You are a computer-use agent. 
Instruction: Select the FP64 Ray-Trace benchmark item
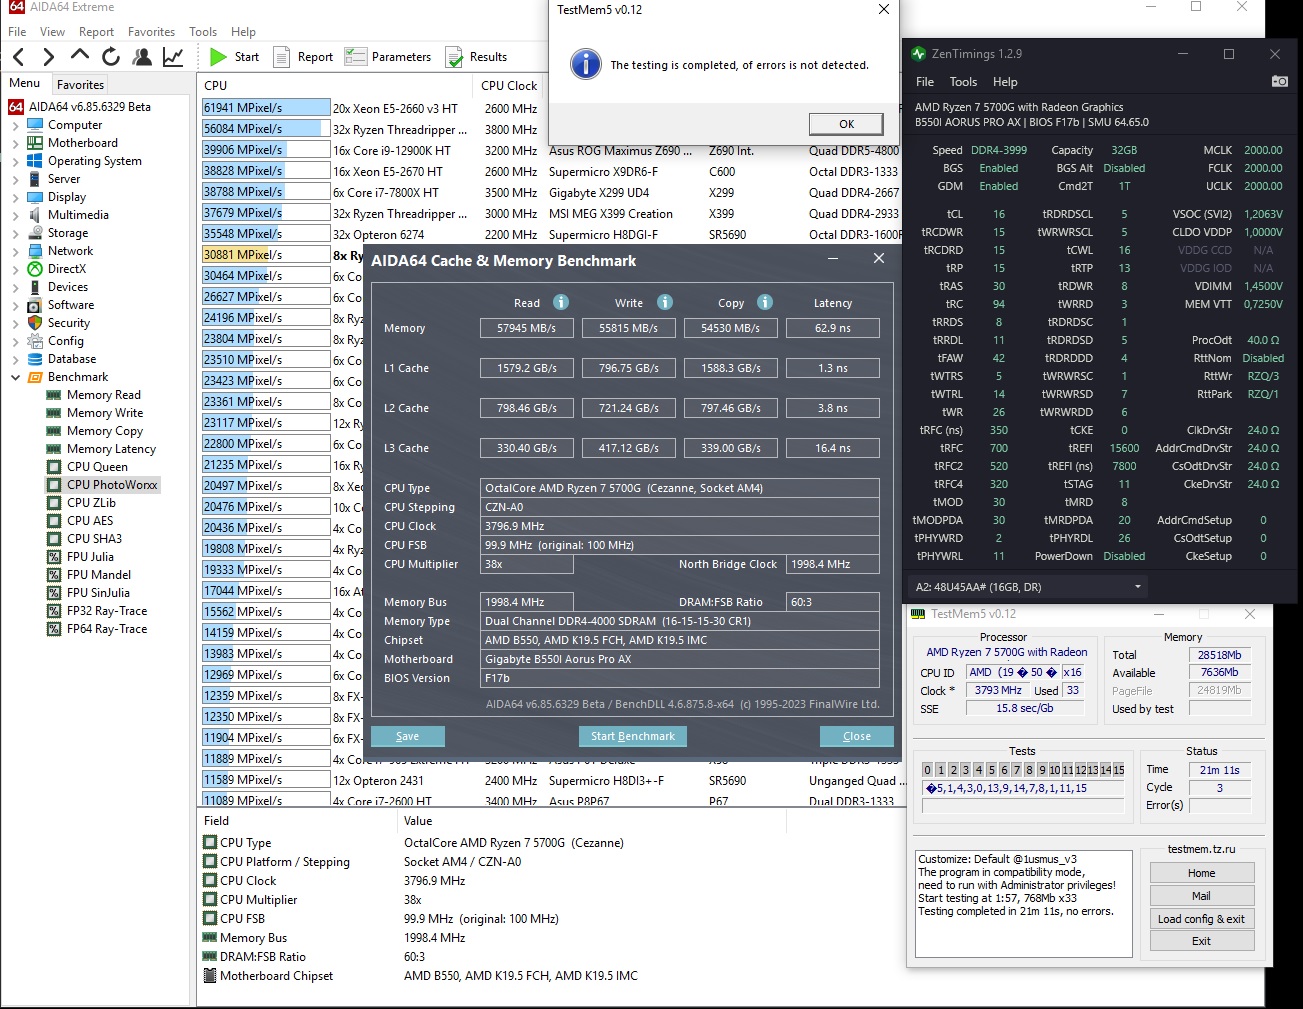[107, 629]
